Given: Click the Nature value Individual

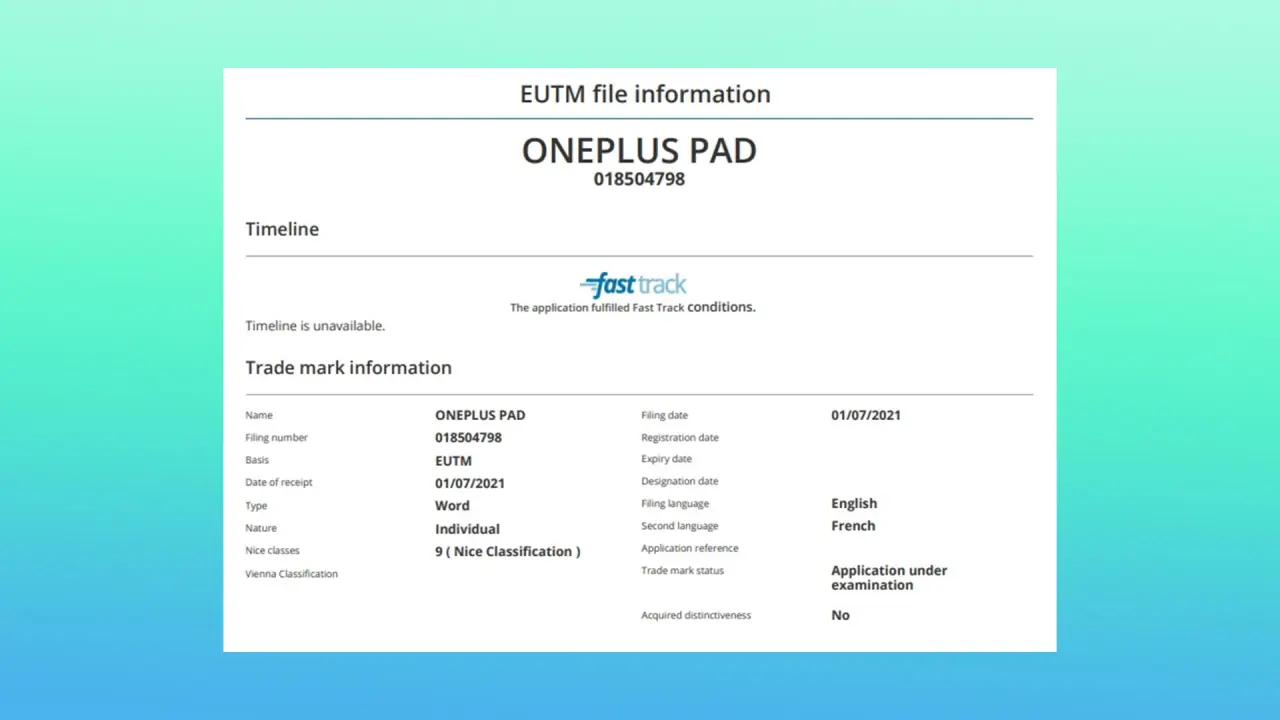Looking at the screenshot, I should click(467, 529).
